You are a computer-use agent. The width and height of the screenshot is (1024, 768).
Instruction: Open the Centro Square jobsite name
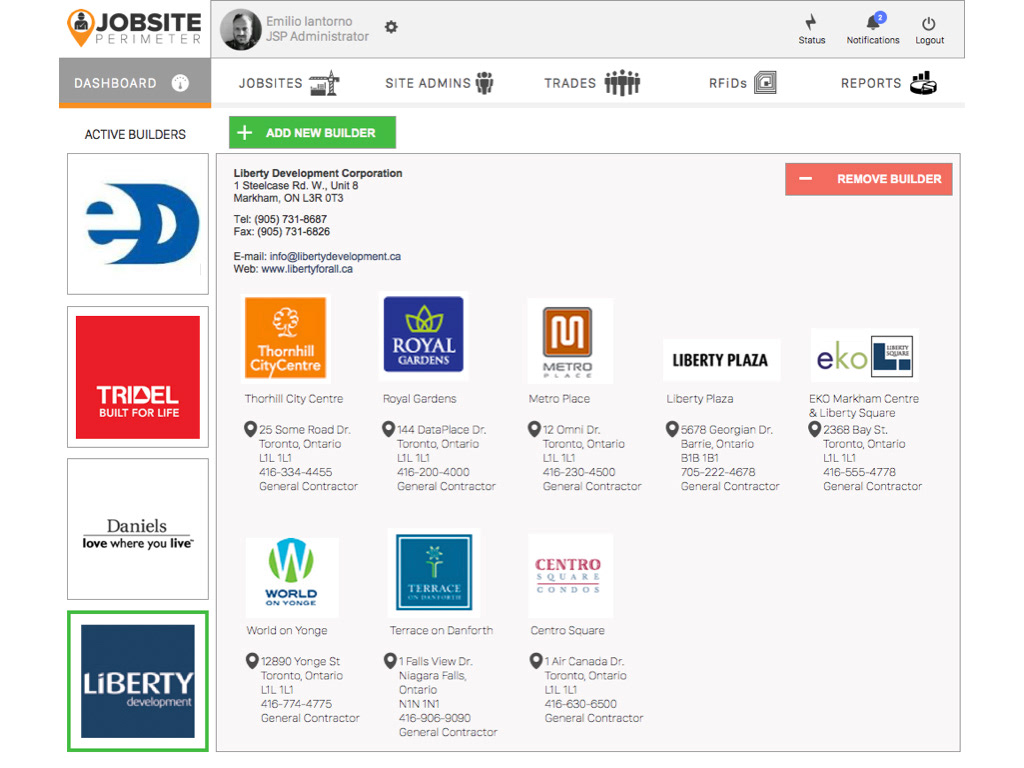pos(568,630)
